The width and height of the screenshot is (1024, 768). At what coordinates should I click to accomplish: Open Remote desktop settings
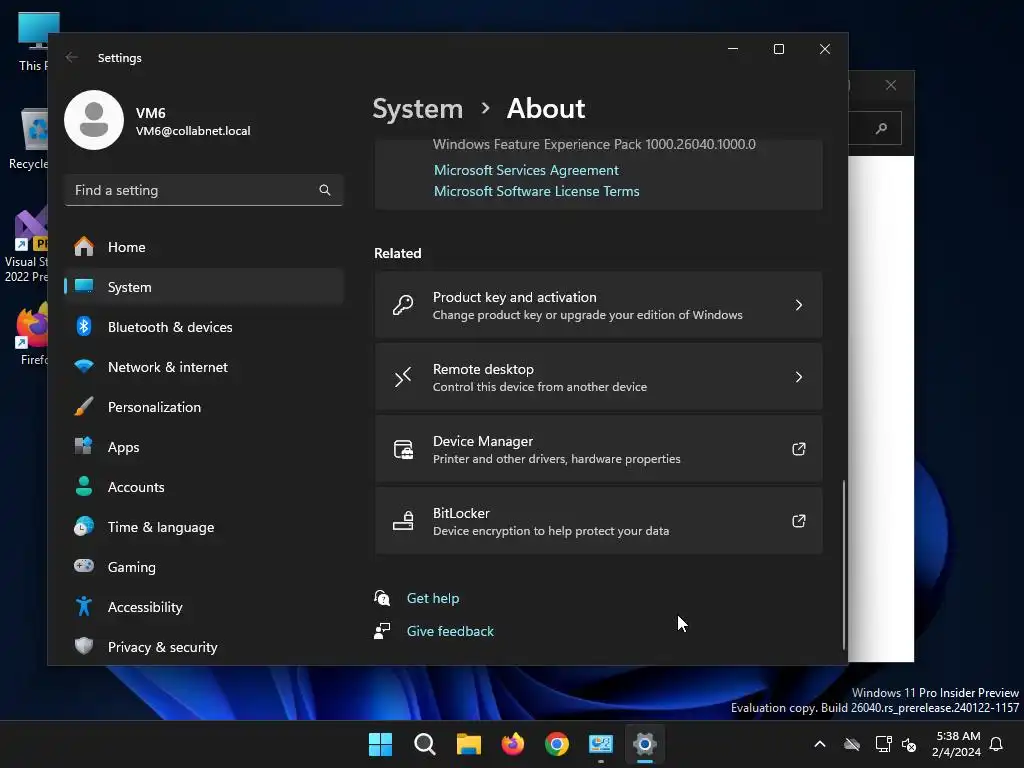click(598, 377)
